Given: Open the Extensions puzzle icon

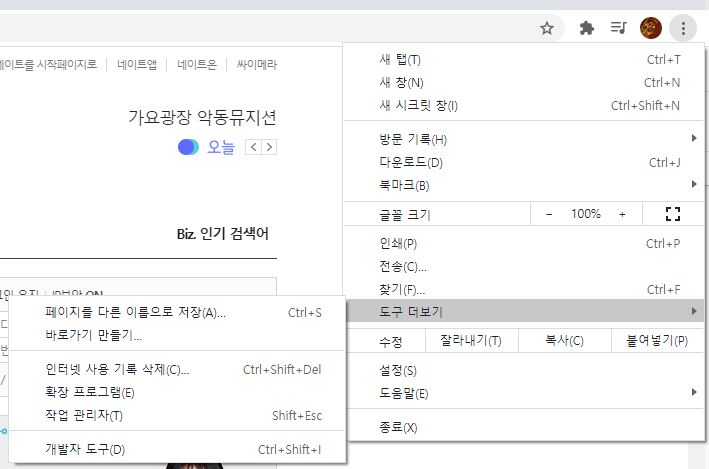Looking at the screenshot, I should coord(586,28).
